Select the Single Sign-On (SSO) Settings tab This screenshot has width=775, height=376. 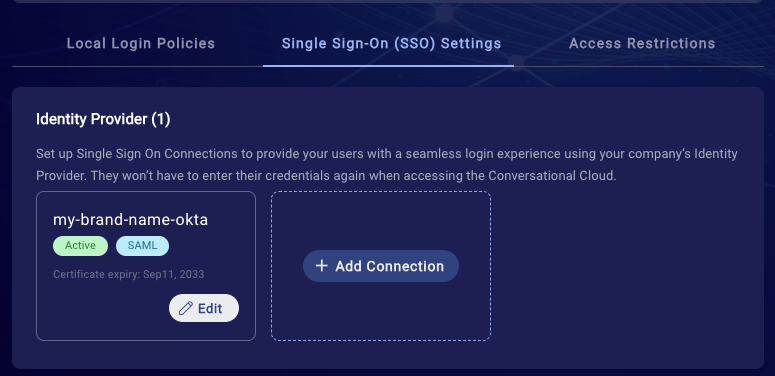pyautogui.click(x=391, y=43)
